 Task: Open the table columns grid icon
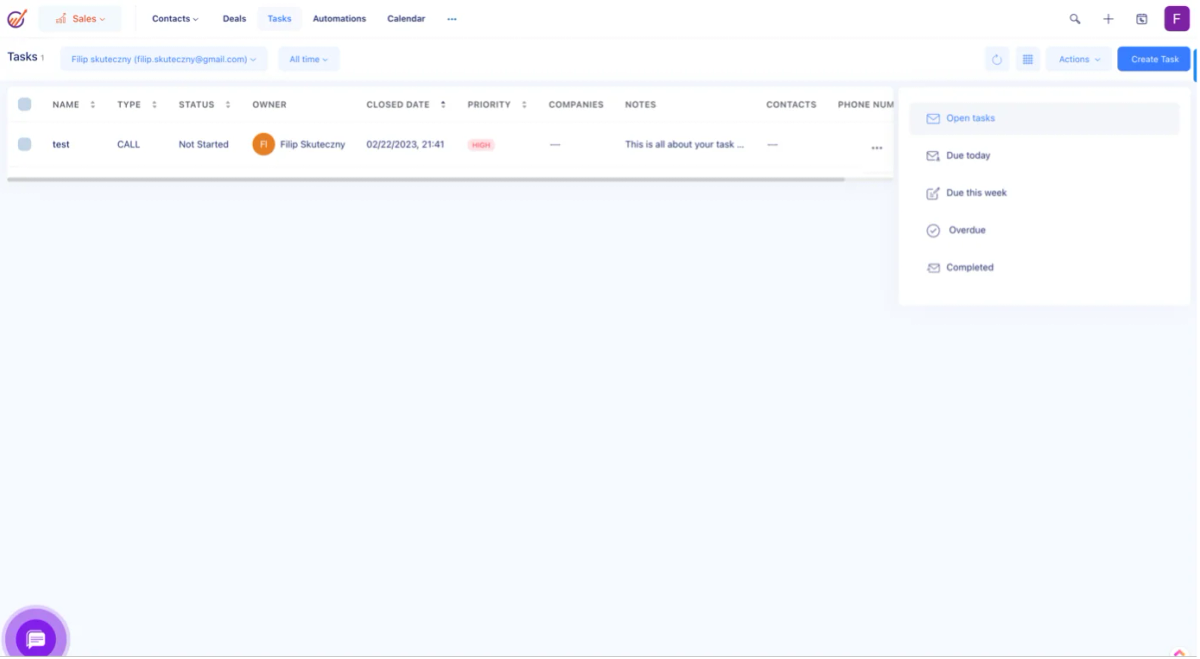[x=1027, y=59]
